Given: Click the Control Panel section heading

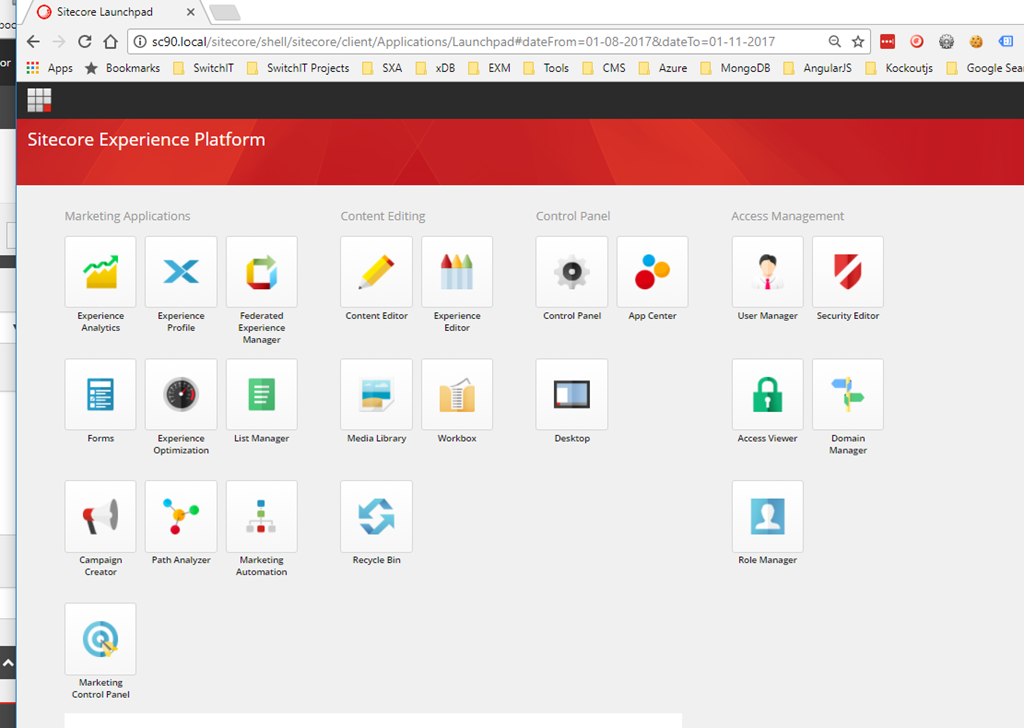Looking at the screenshot, I should pyautogui.click(x=573, y=216).
